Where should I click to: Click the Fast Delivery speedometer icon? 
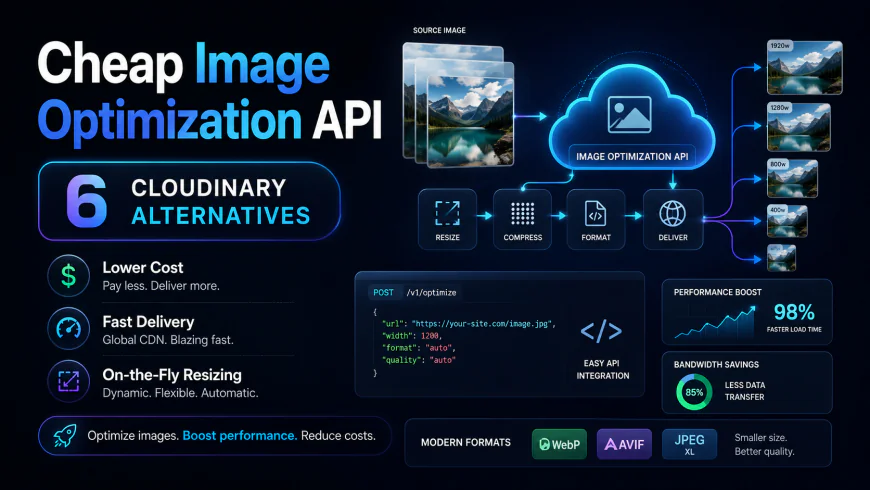click(68, 329)
